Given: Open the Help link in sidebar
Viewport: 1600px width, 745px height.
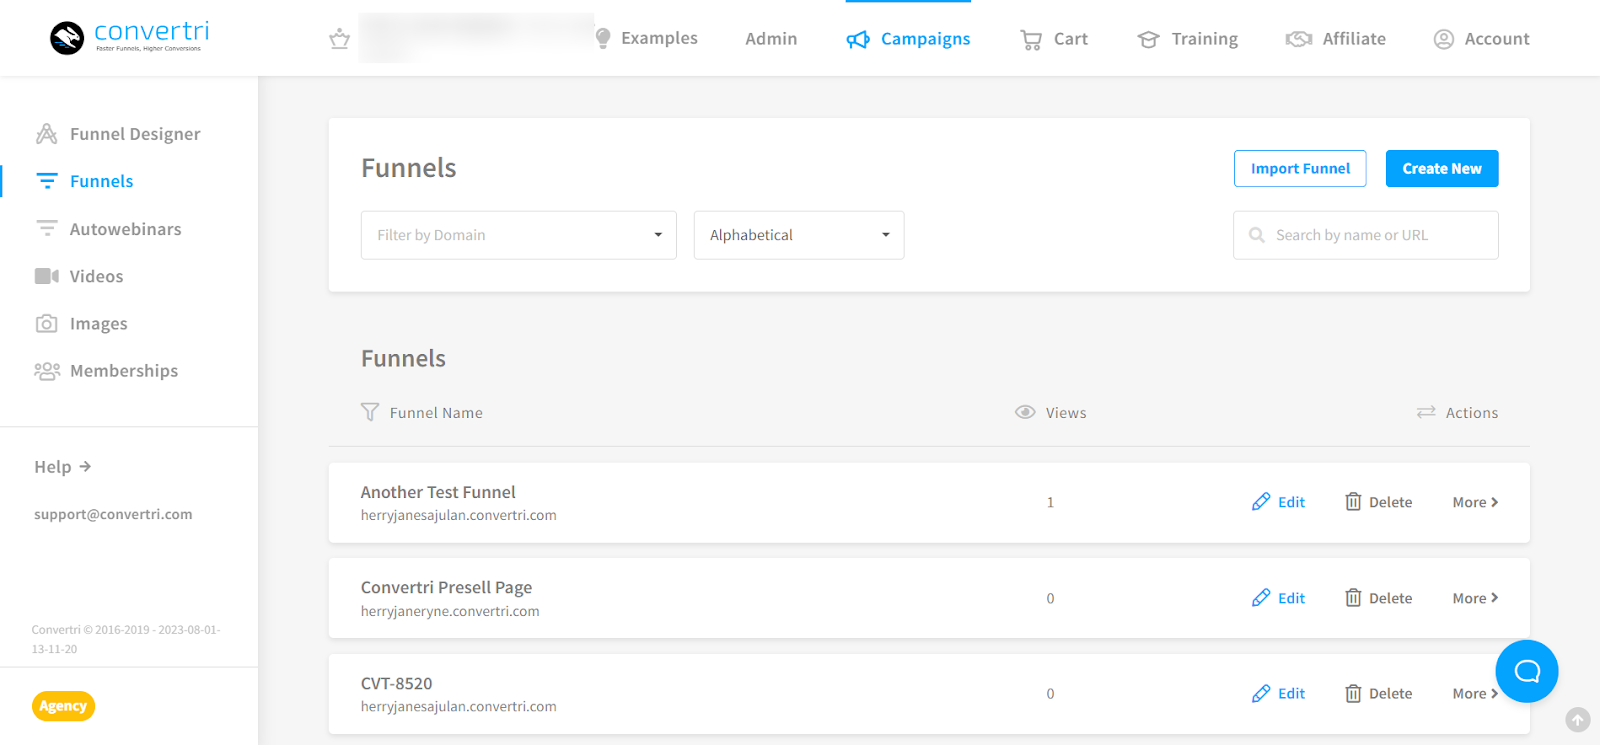Looking at the screenshot, I should coord(62,467).
